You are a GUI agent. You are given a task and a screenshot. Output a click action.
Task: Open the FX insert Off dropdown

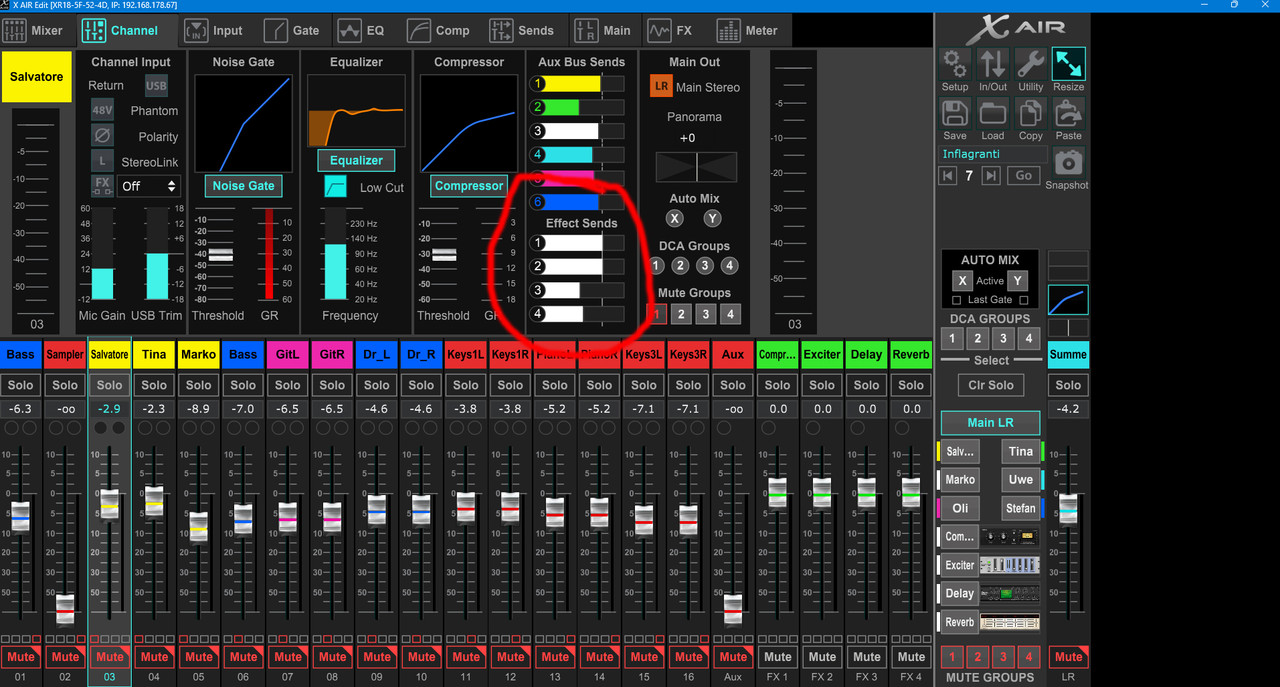coord(148,186)
